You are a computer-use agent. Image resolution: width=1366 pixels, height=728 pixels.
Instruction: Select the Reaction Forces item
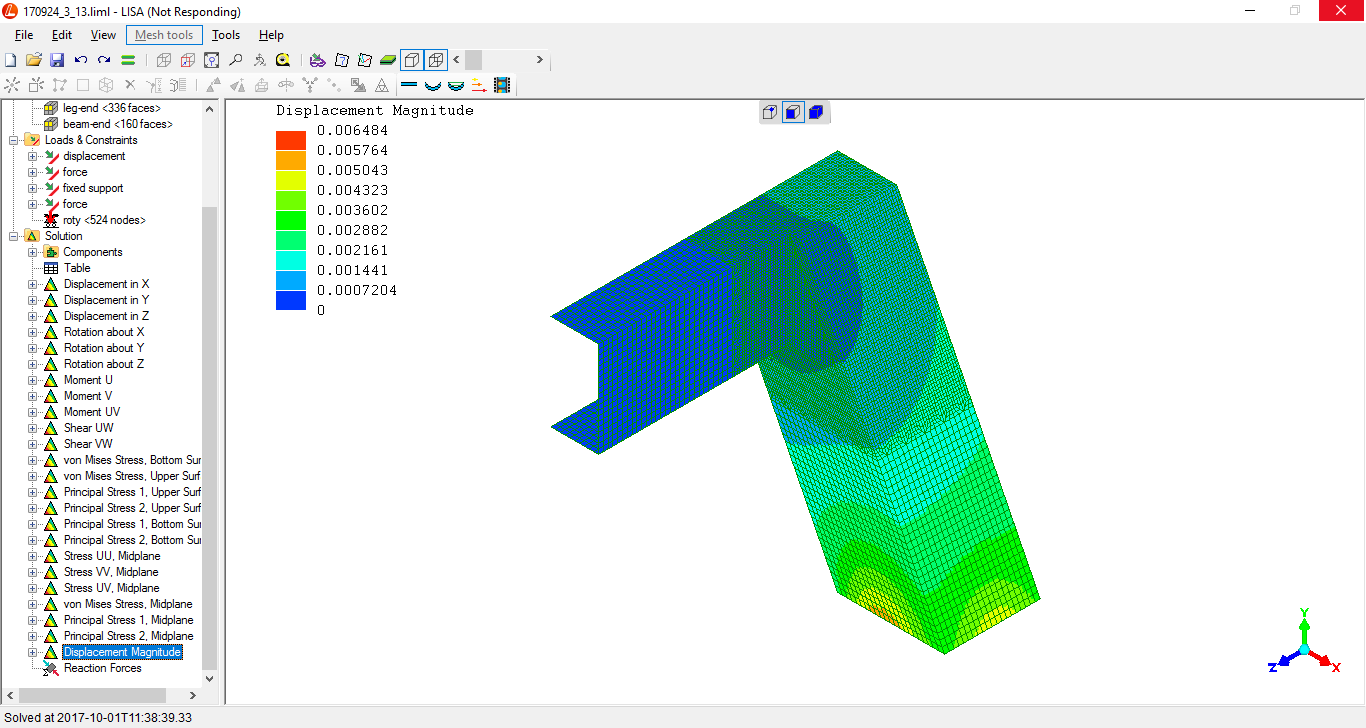pyautogui.click(x=102, y=668)
